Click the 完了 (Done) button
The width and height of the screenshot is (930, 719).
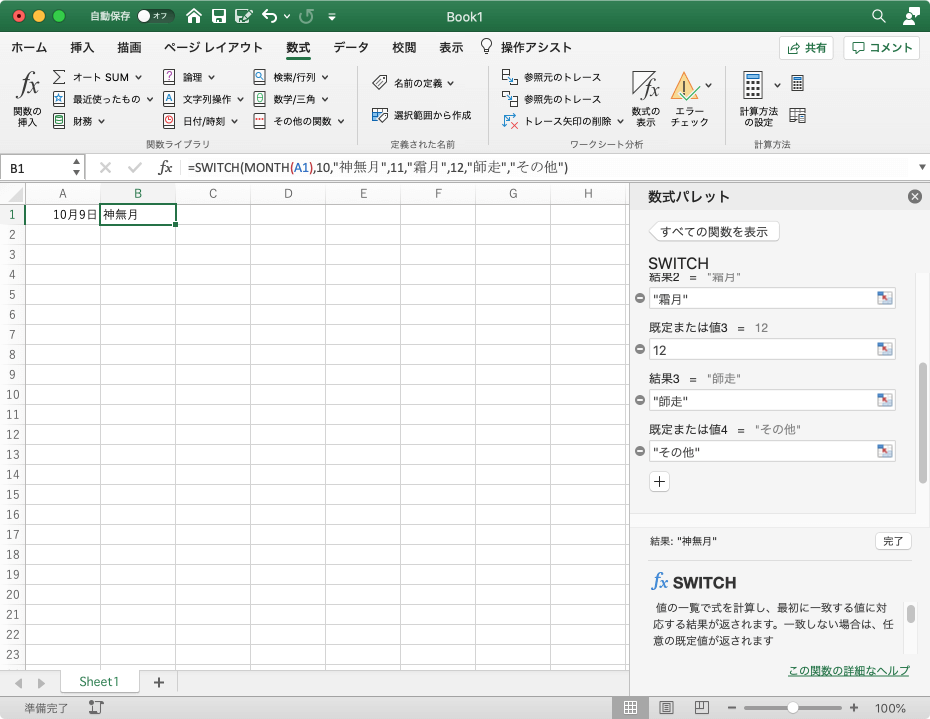[893, 541]
